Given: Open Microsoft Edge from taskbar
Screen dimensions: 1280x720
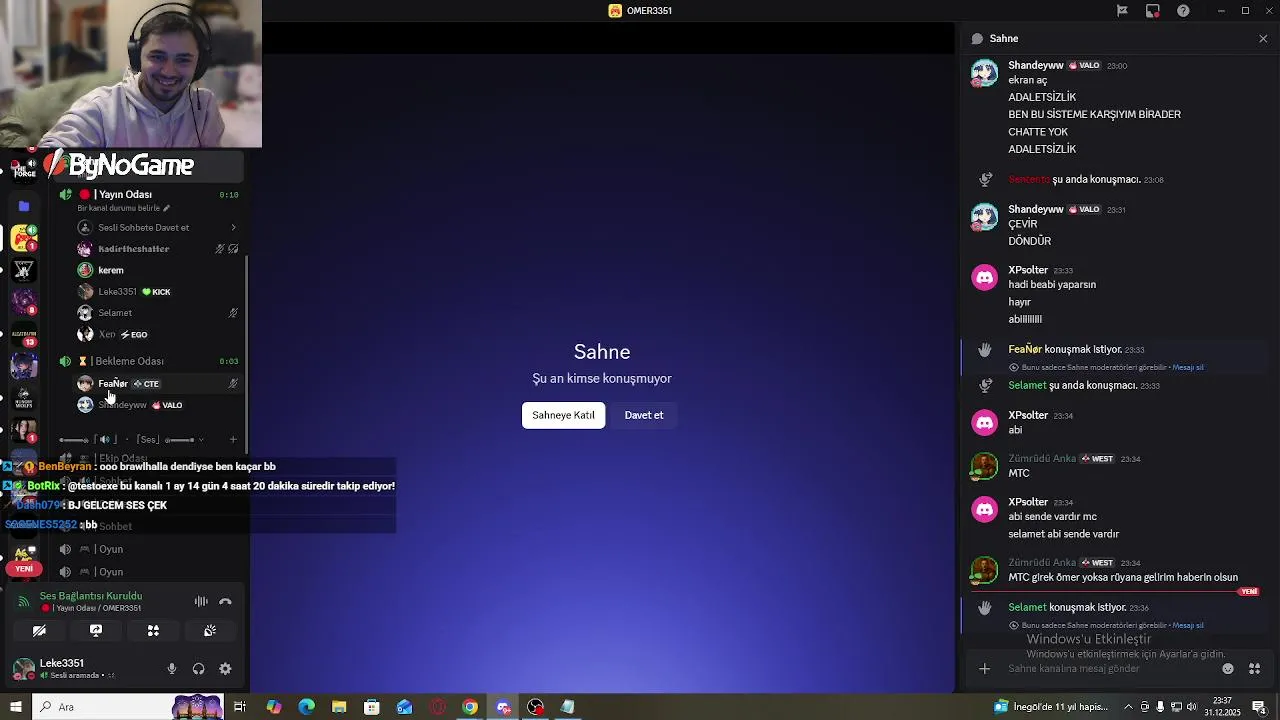Looking at the screenshot, I should (x=306, y=707).
